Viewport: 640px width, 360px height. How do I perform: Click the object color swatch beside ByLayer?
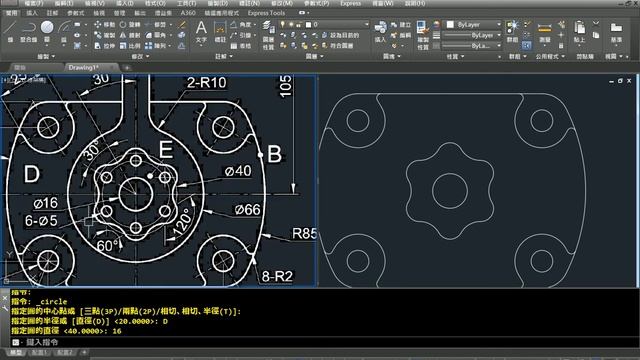coord(450,24)
